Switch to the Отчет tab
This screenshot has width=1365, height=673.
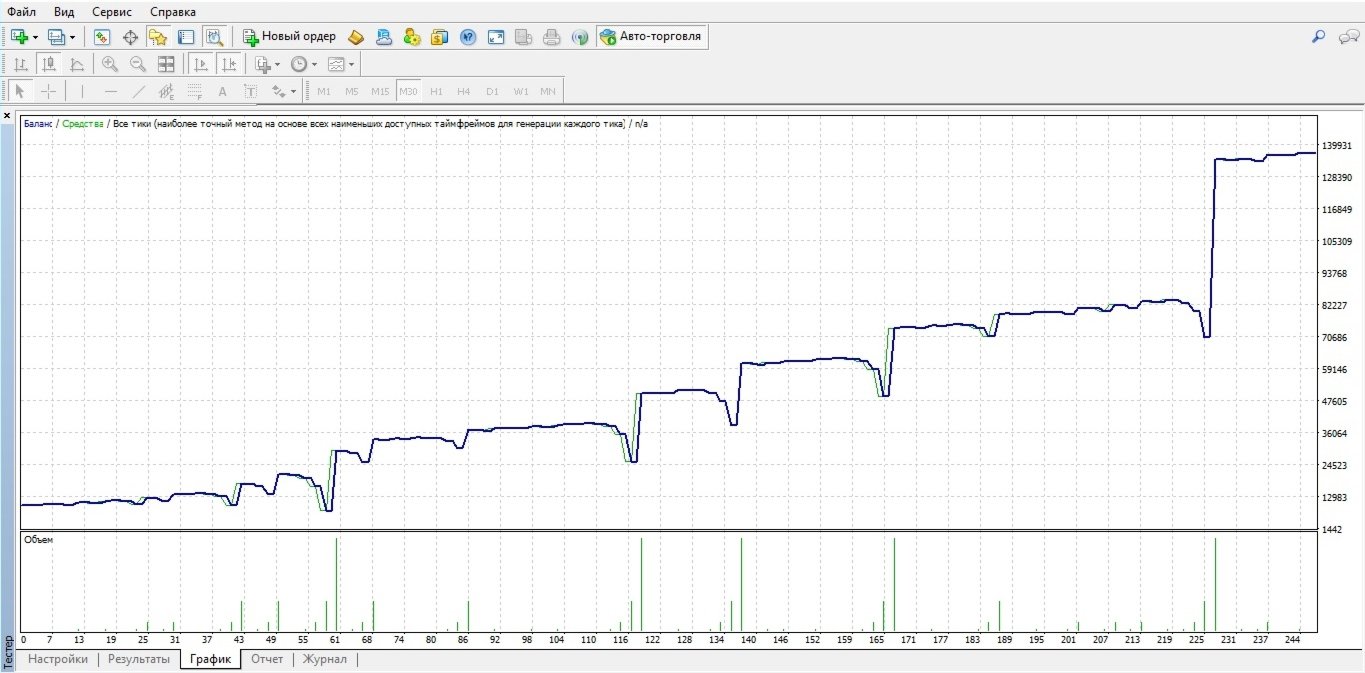coord(267,659)
